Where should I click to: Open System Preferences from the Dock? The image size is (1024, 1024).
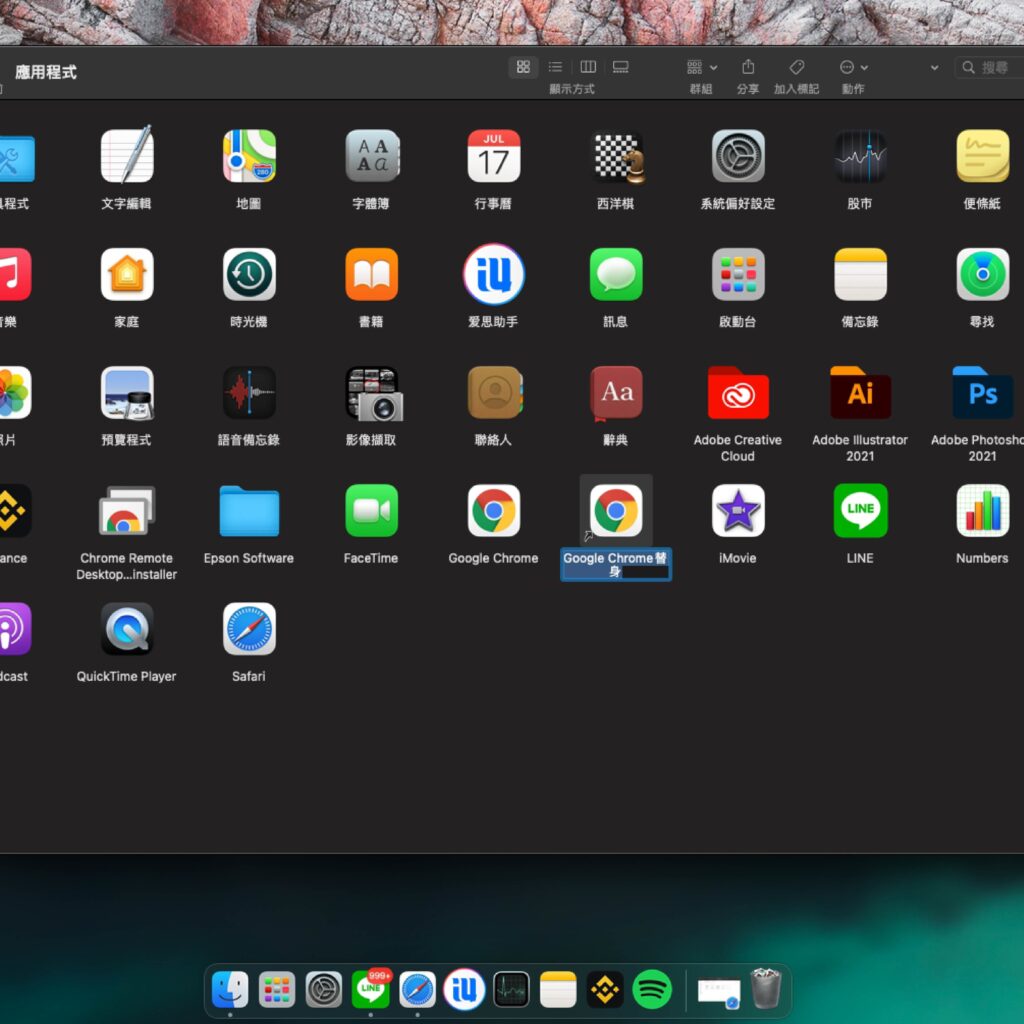(x=324, y=989)
